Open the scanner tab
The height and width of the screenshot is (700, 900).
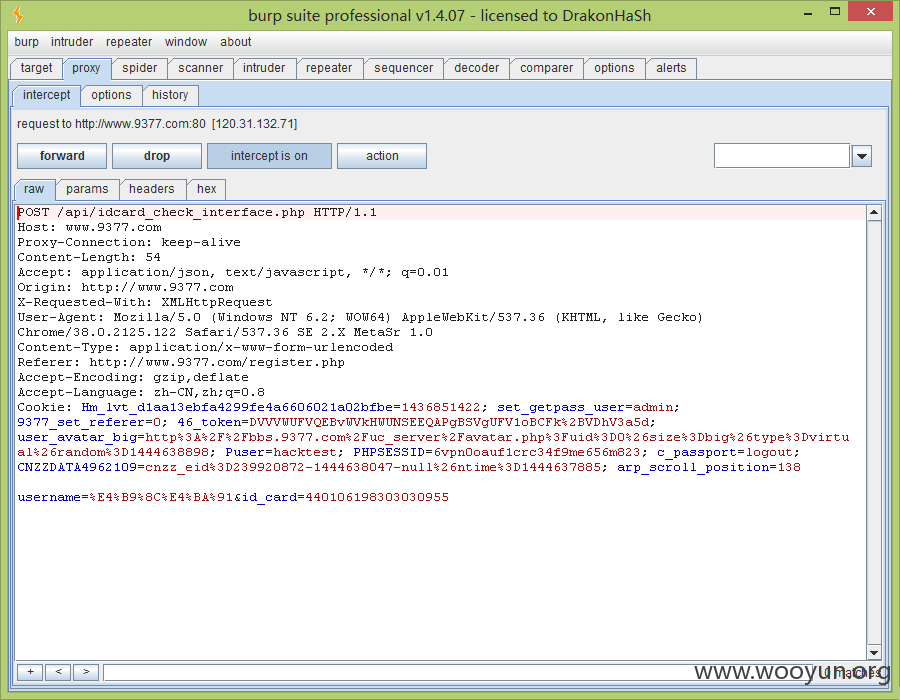coord(200,68)
